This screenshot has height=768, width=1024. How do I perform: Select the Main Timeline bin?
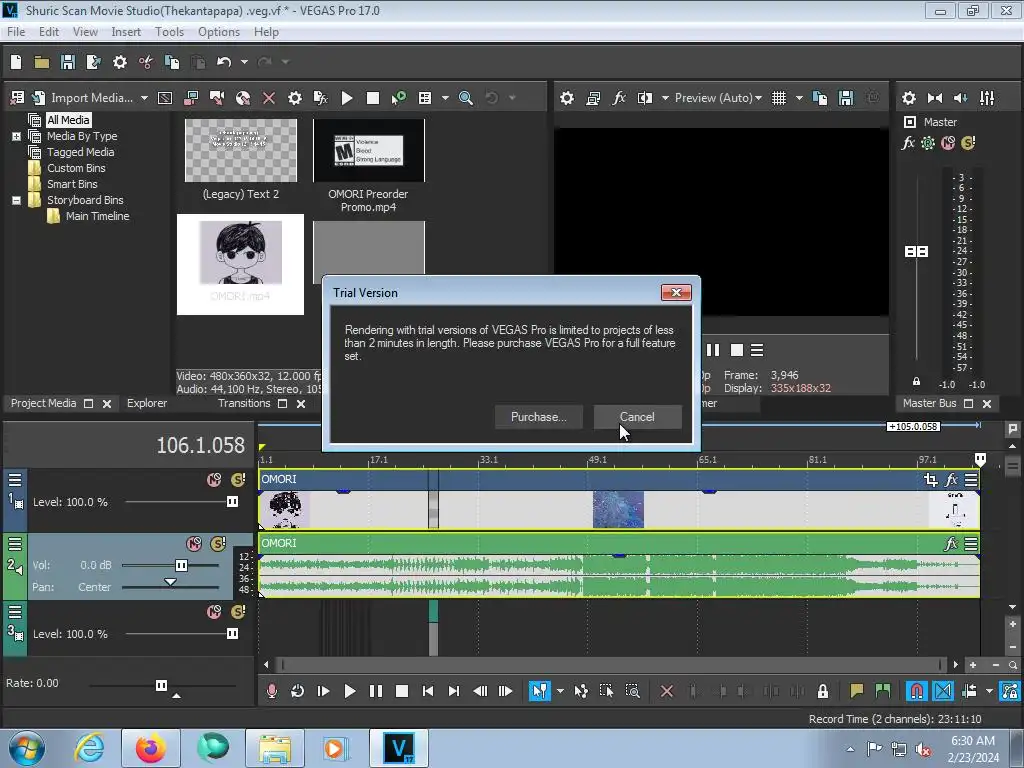pyautogui.click(x=97, y=216)
